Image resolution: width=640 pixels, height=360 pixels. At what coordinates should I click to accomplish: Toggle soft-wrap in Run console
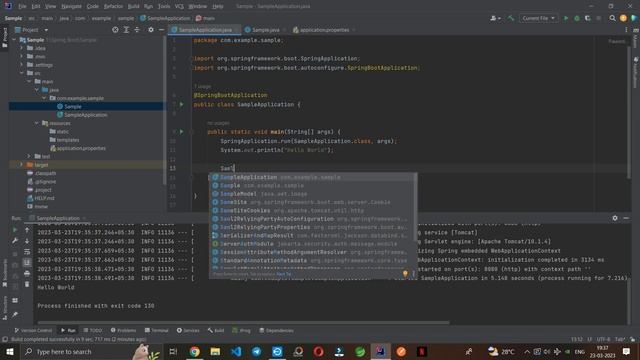click(x=27, y=252)
